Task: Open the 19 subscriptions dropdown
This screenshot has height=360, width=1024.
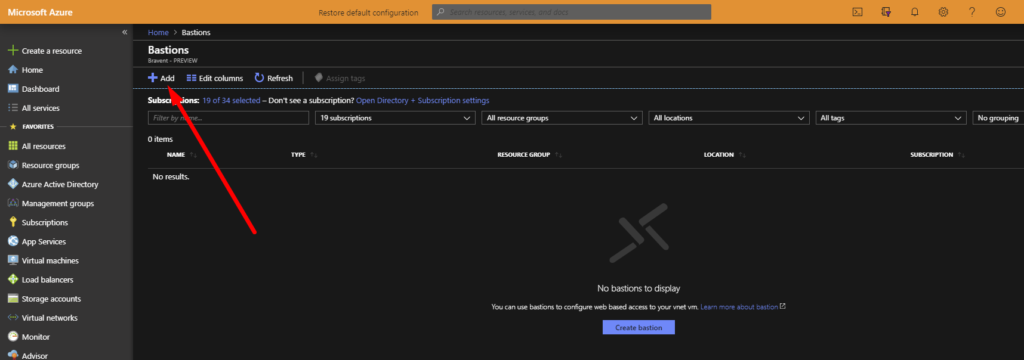Action: [395, 118]
